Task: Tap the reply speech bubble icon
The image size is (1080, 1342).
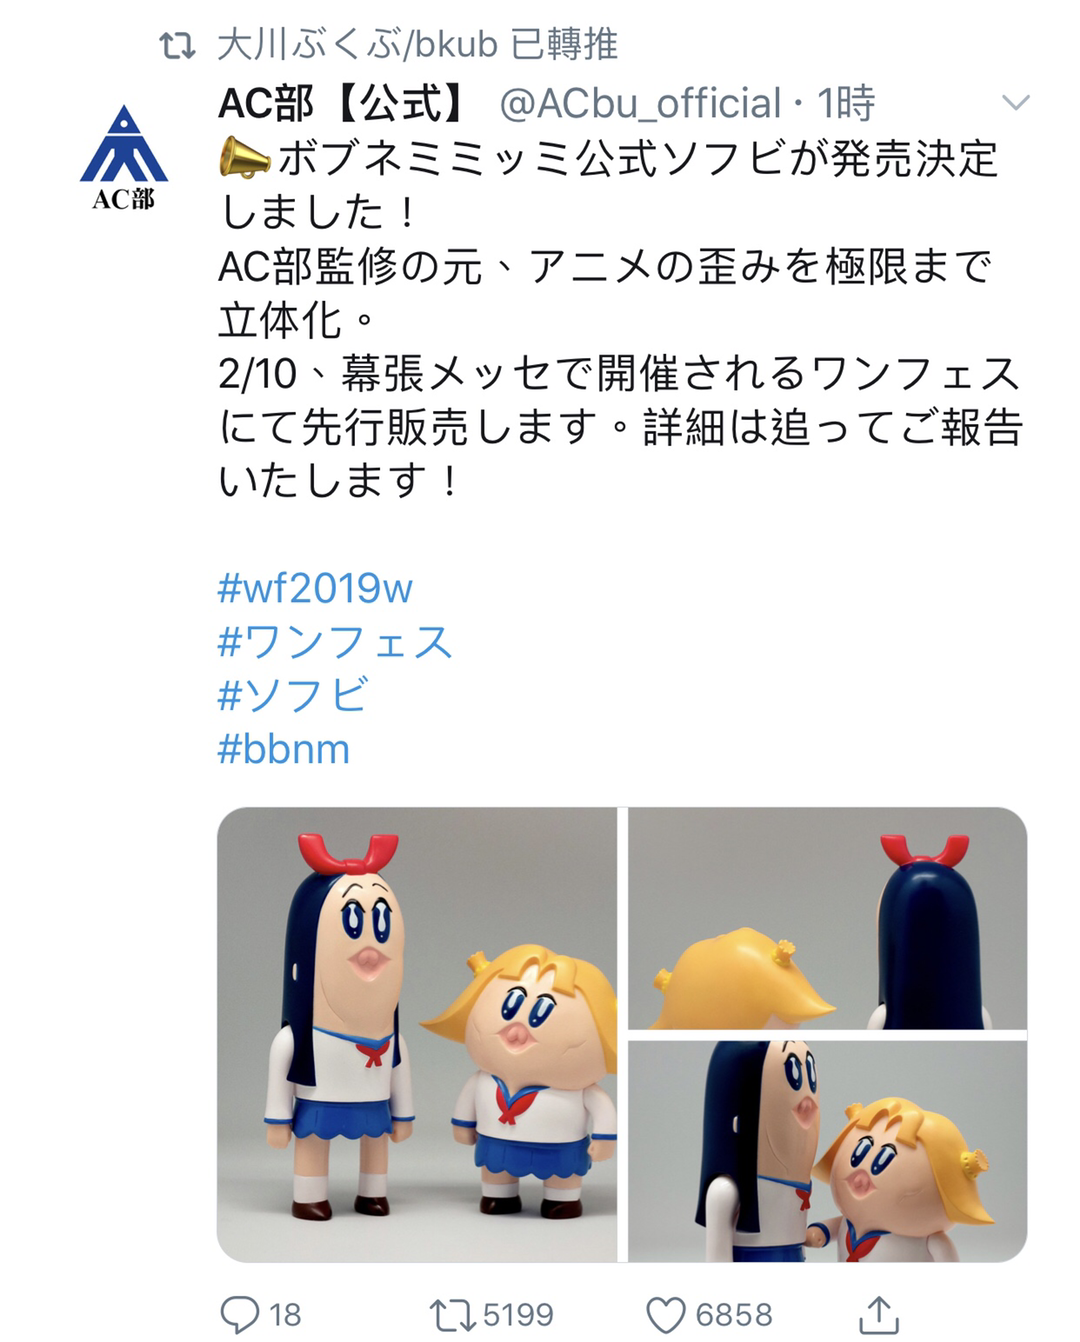Action: tap(238, 1313)
